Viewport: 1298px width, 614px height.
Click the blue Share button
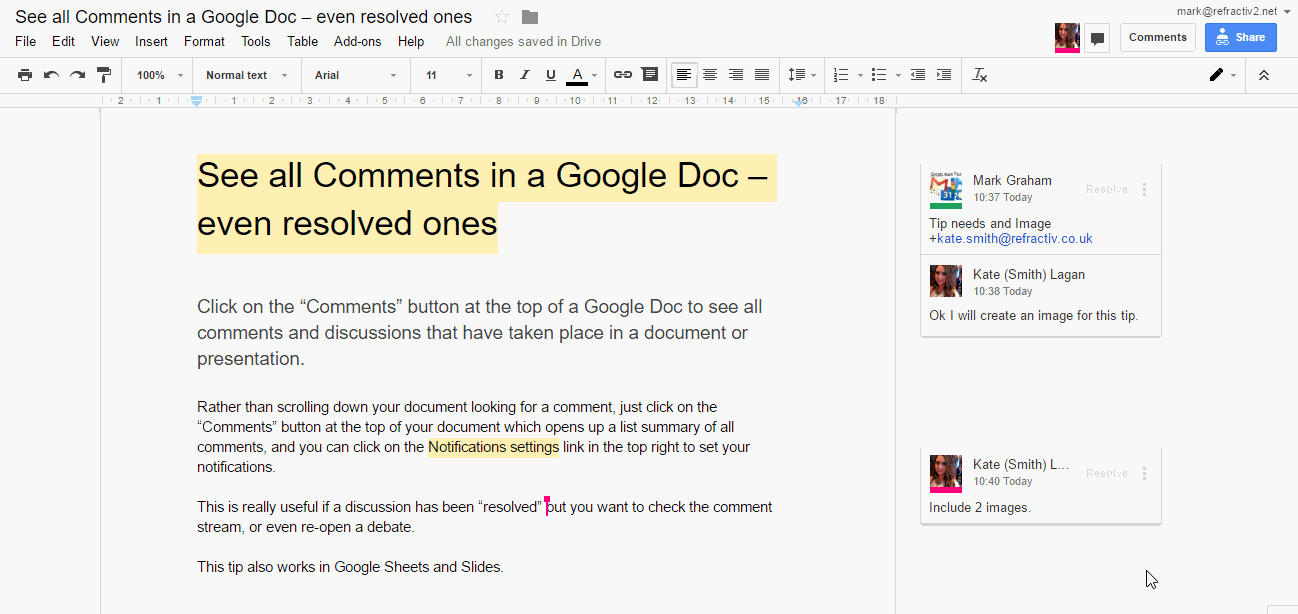coord(1240,37)
